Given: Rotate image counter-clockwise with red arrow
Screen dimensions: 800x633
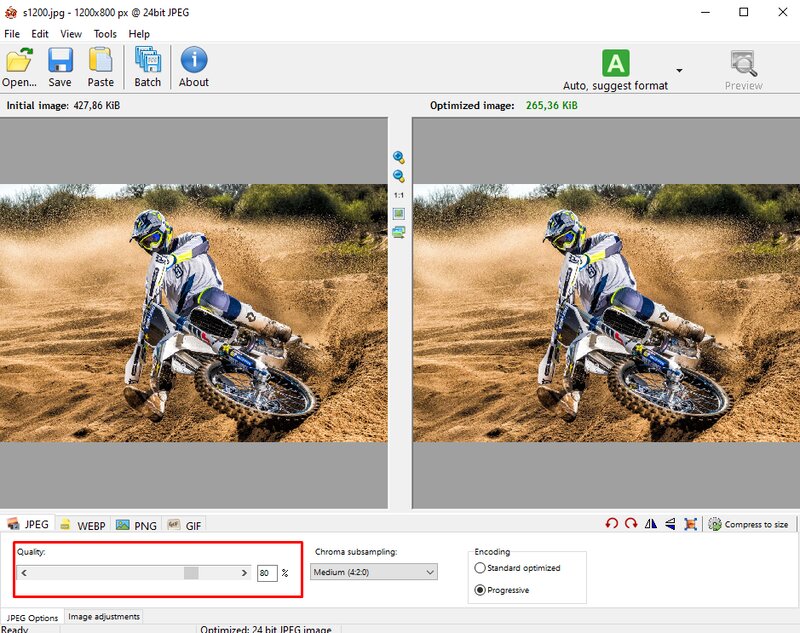Looking at the screenshot, I should click(x=612, y=524).
